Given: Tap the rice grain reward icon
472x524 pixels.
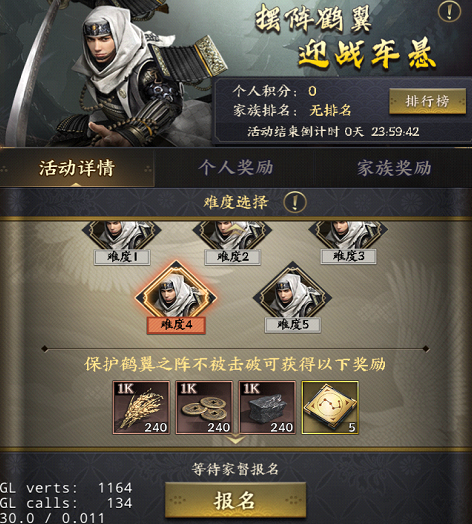Looking at the screenshot, I should 141,407.
